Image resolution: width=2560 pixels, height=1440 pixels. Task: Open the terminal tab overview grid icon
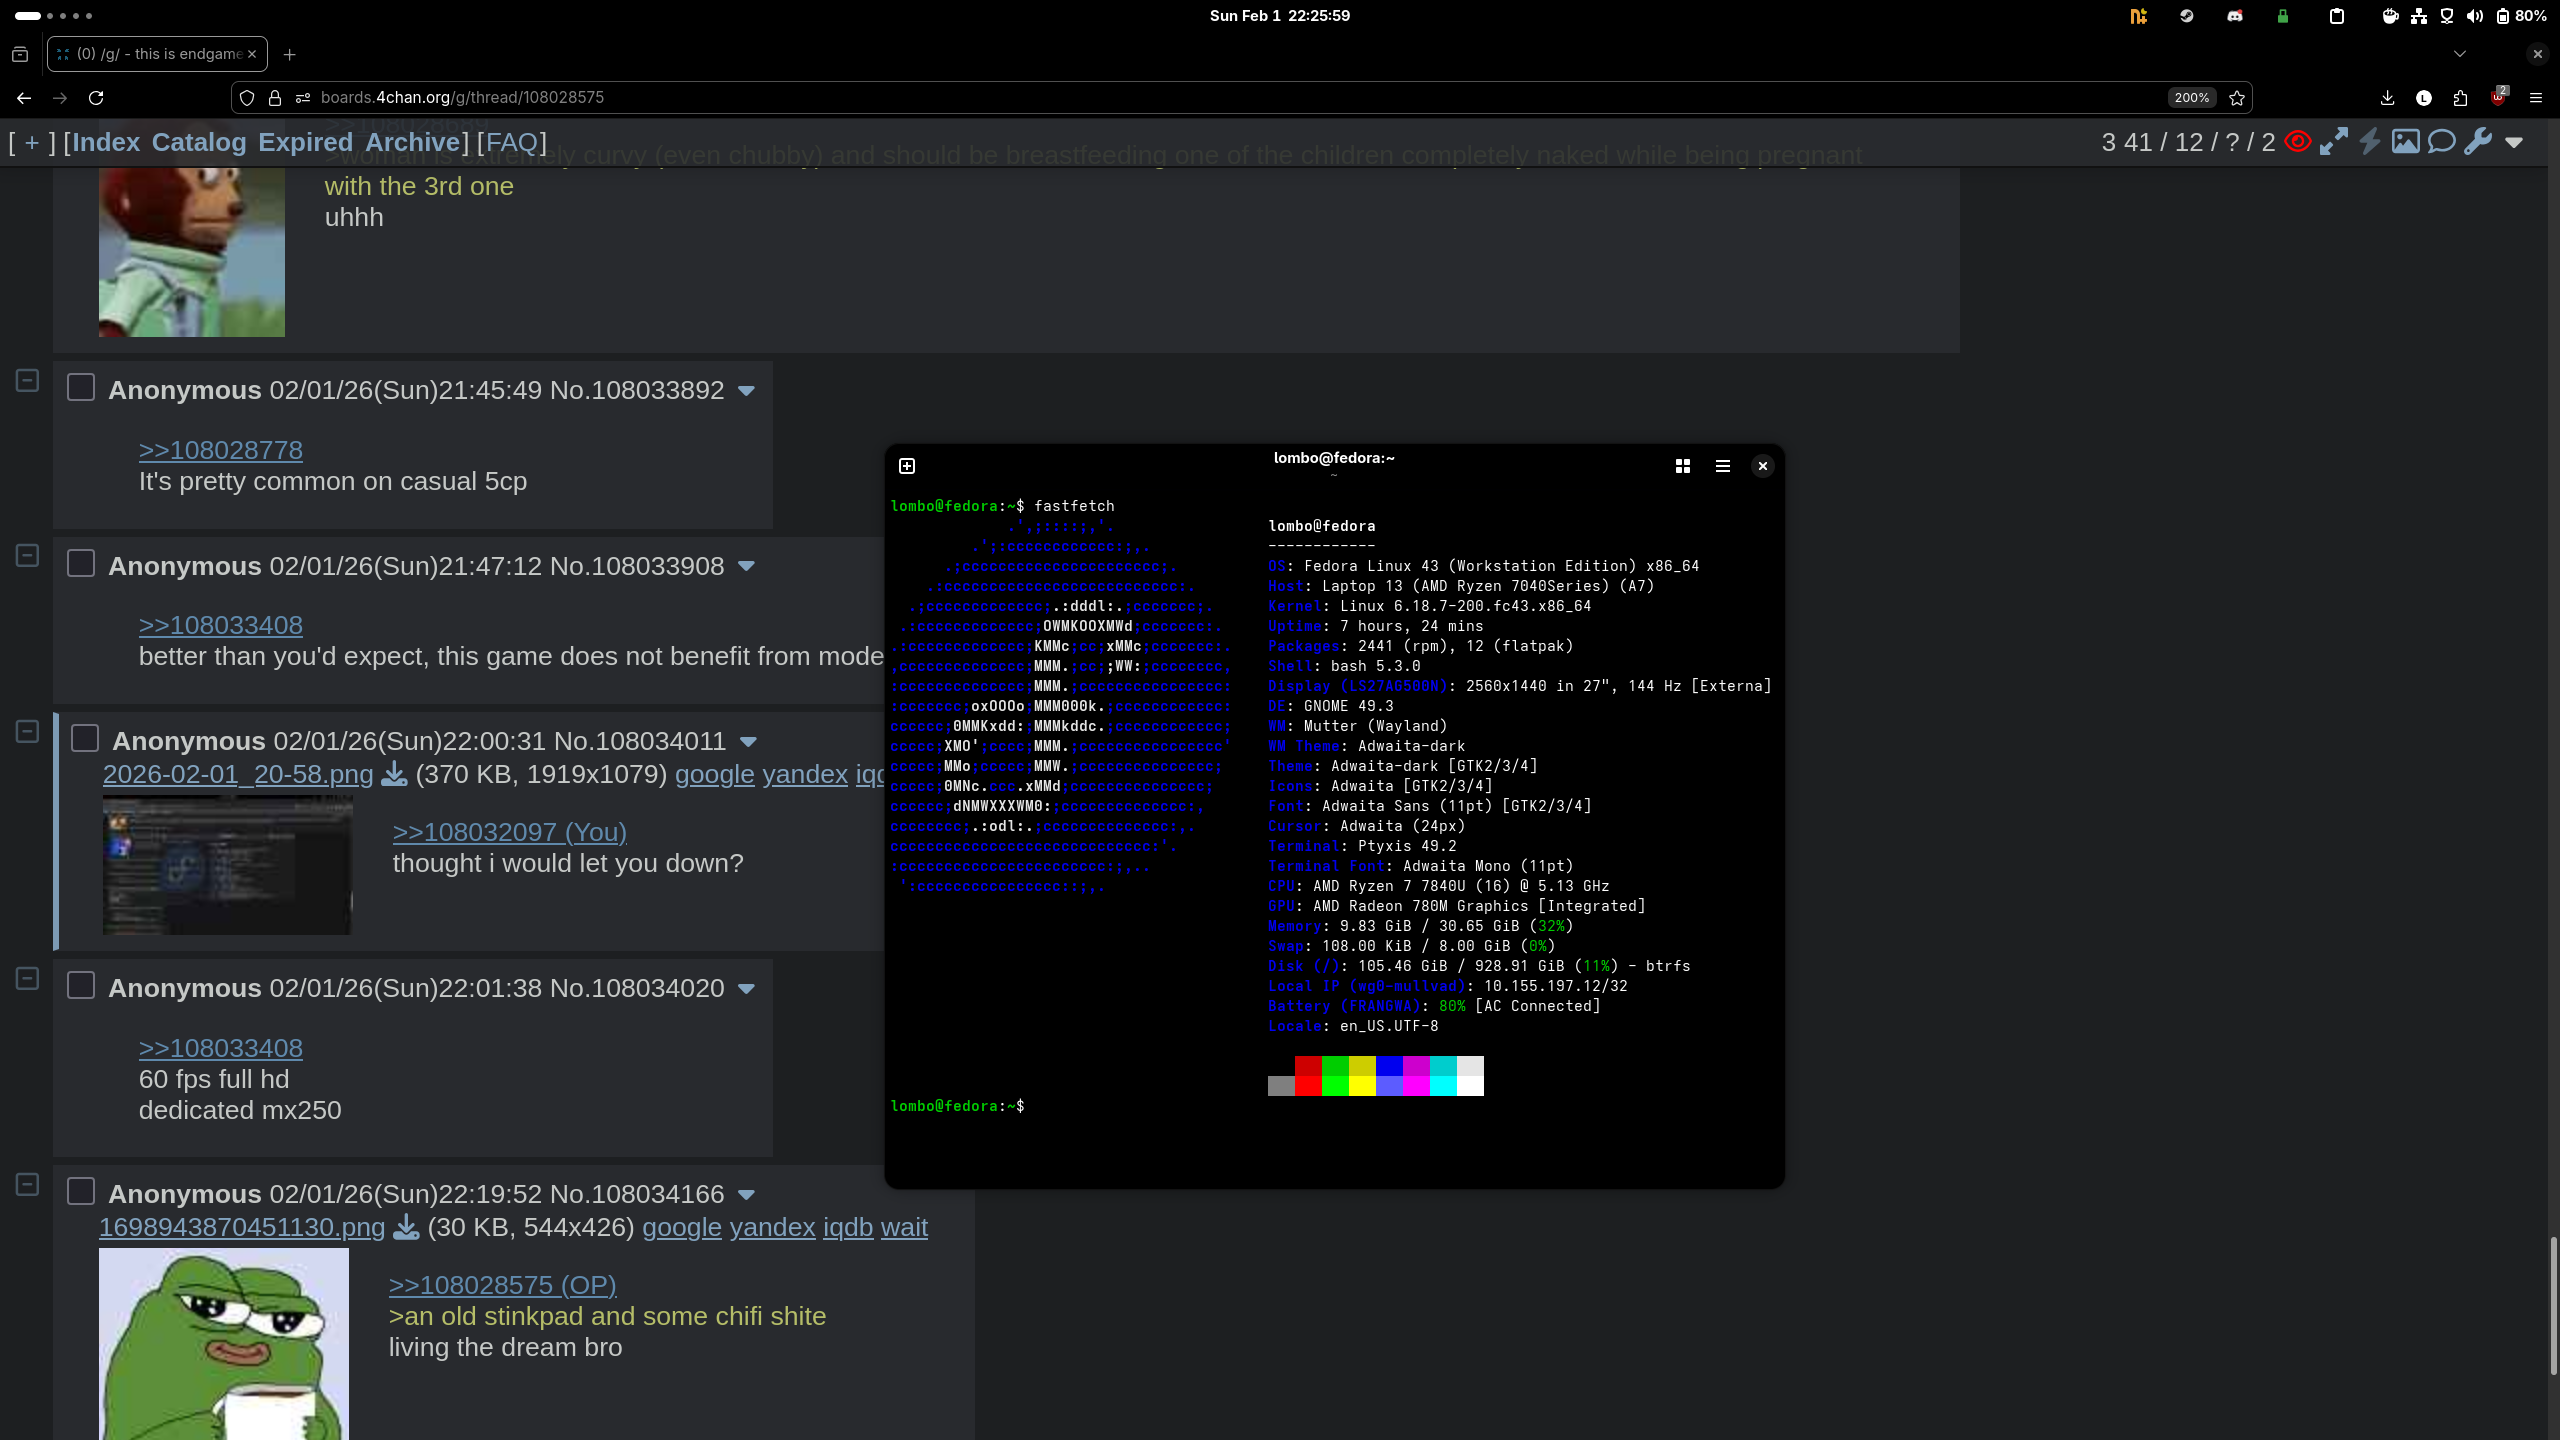point(1683,466)
